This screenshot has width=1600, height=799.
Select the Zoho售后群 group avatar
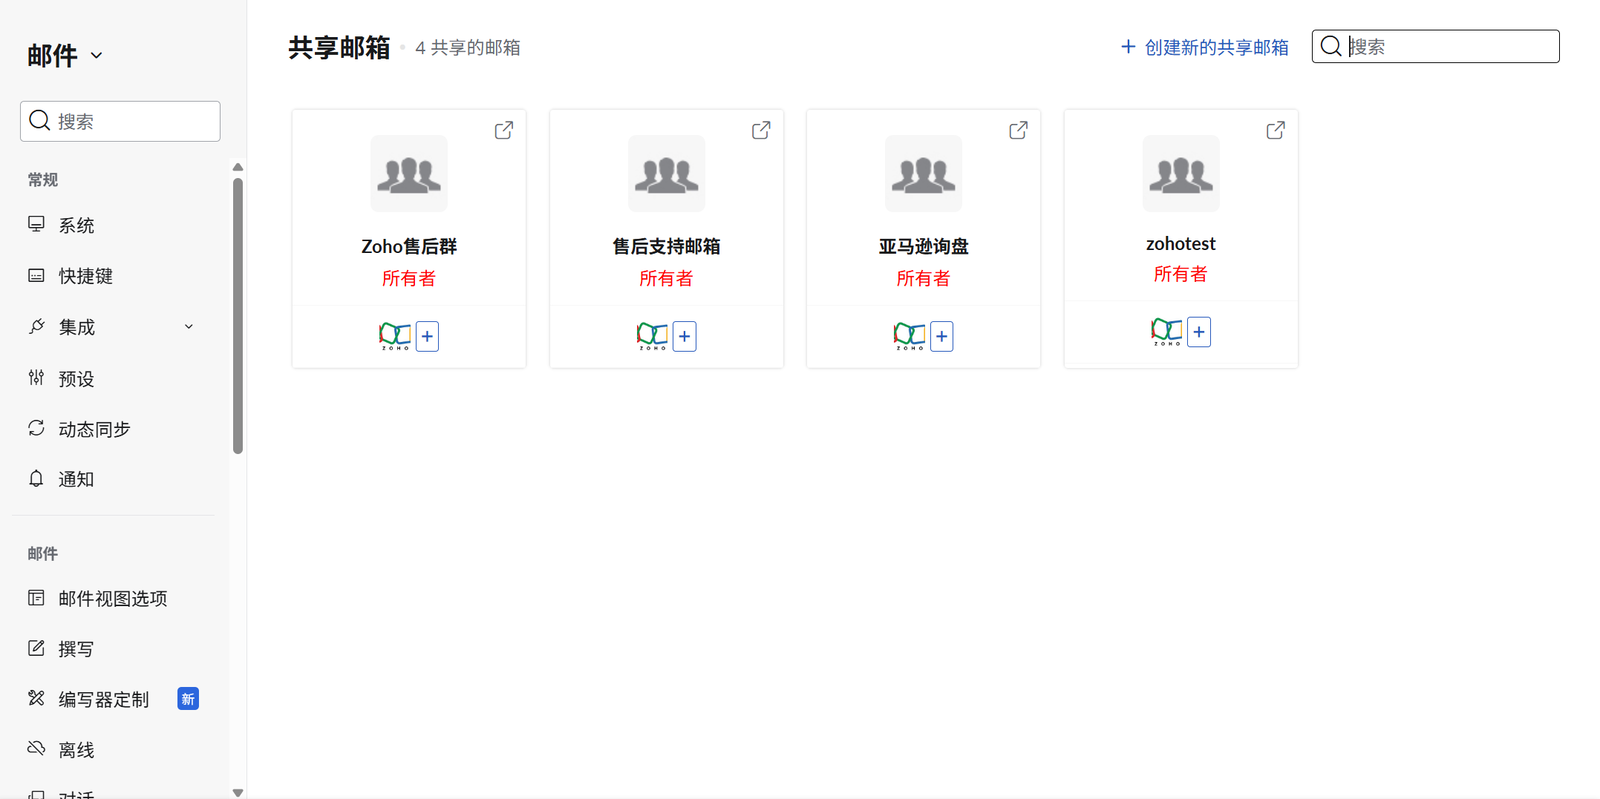tap(409, 173)
